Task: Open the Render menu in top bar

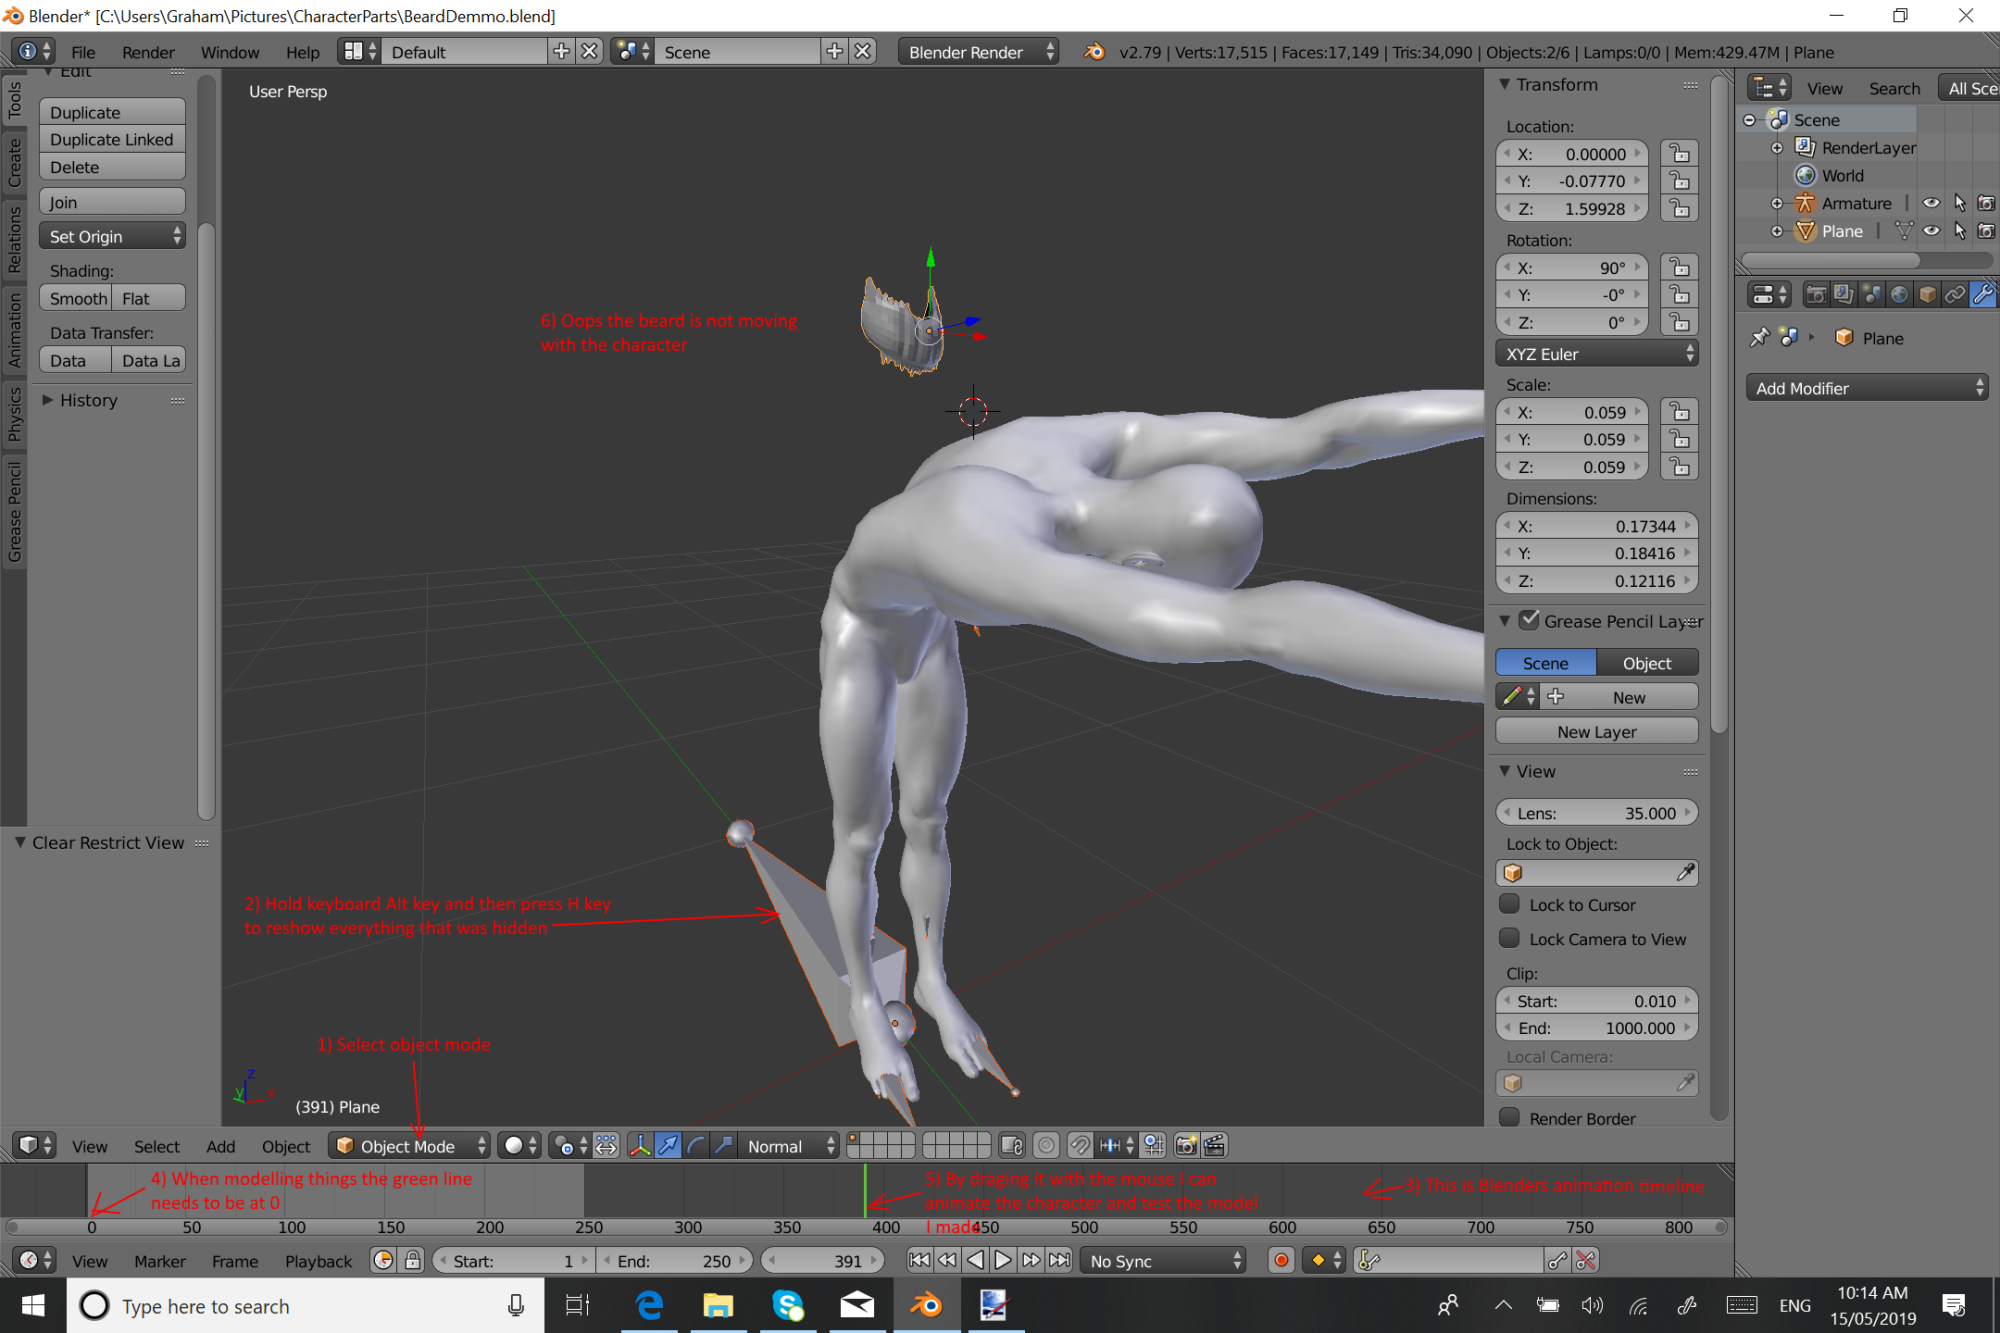Action: click(148, 52)
